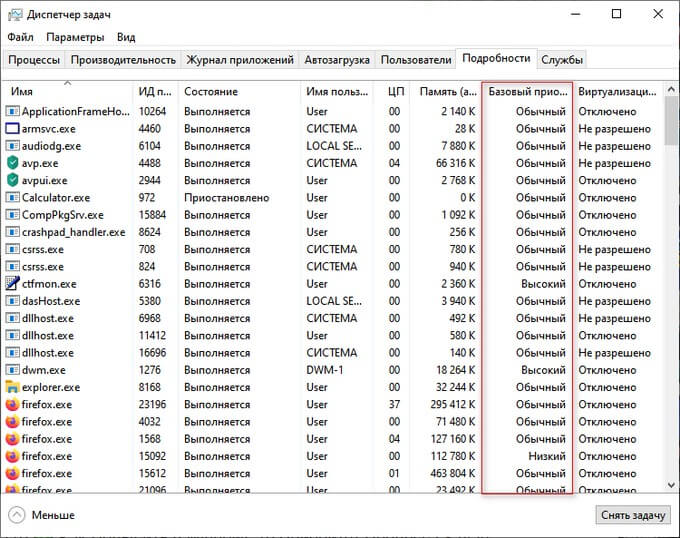The image size is (680, 538).
Task: Select the Приостановлено status of Calculator.exe
Action: point(226,198)
